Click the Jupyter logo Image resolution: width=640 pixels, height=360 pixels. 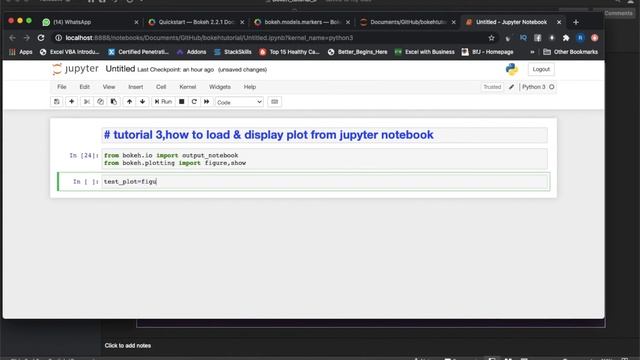tap(75, 69)
